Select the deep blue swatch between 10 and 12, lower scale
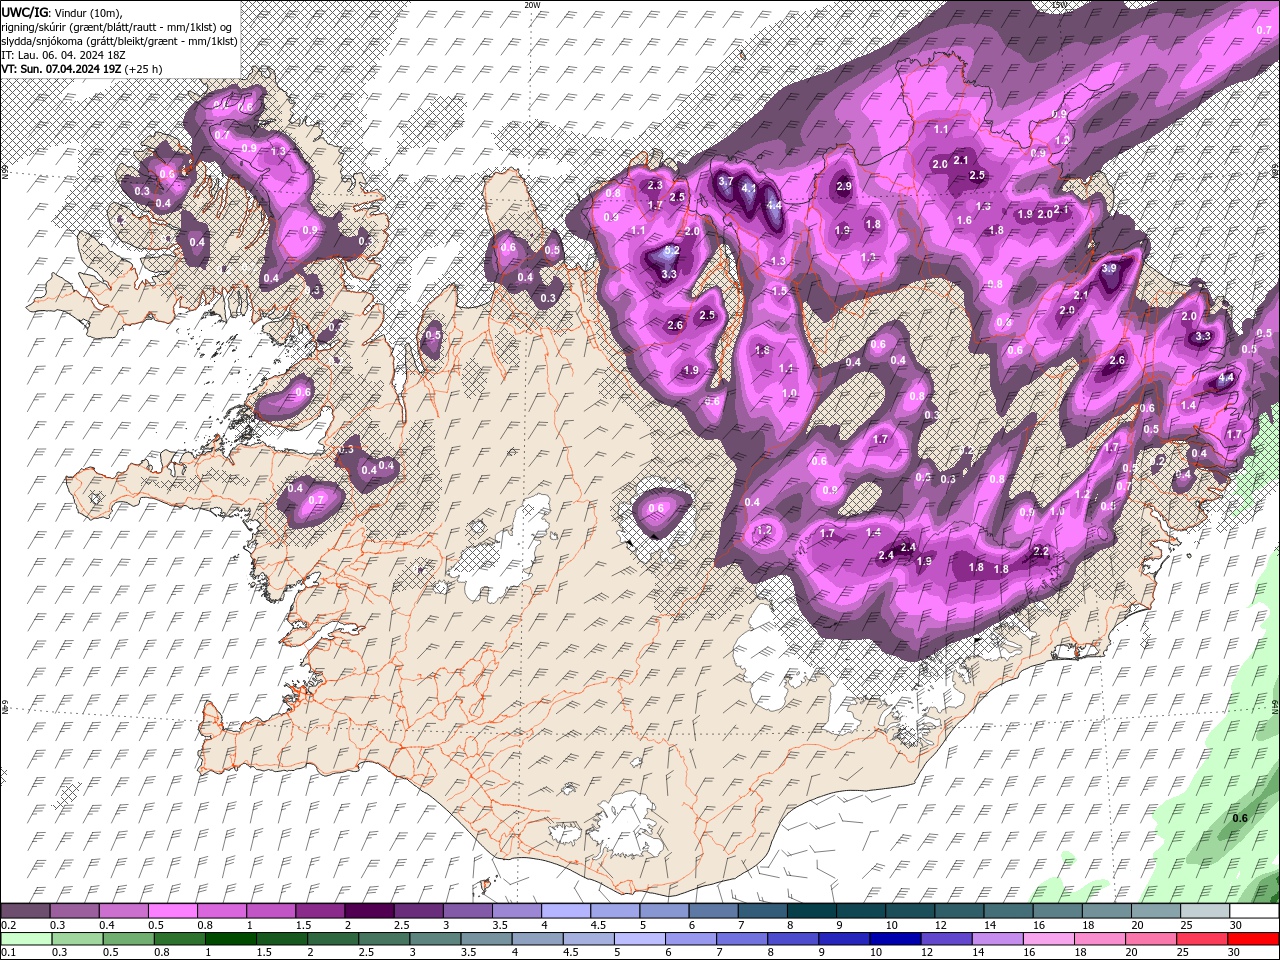Viewport: 1280px width, 960px height. click(895, 939)
